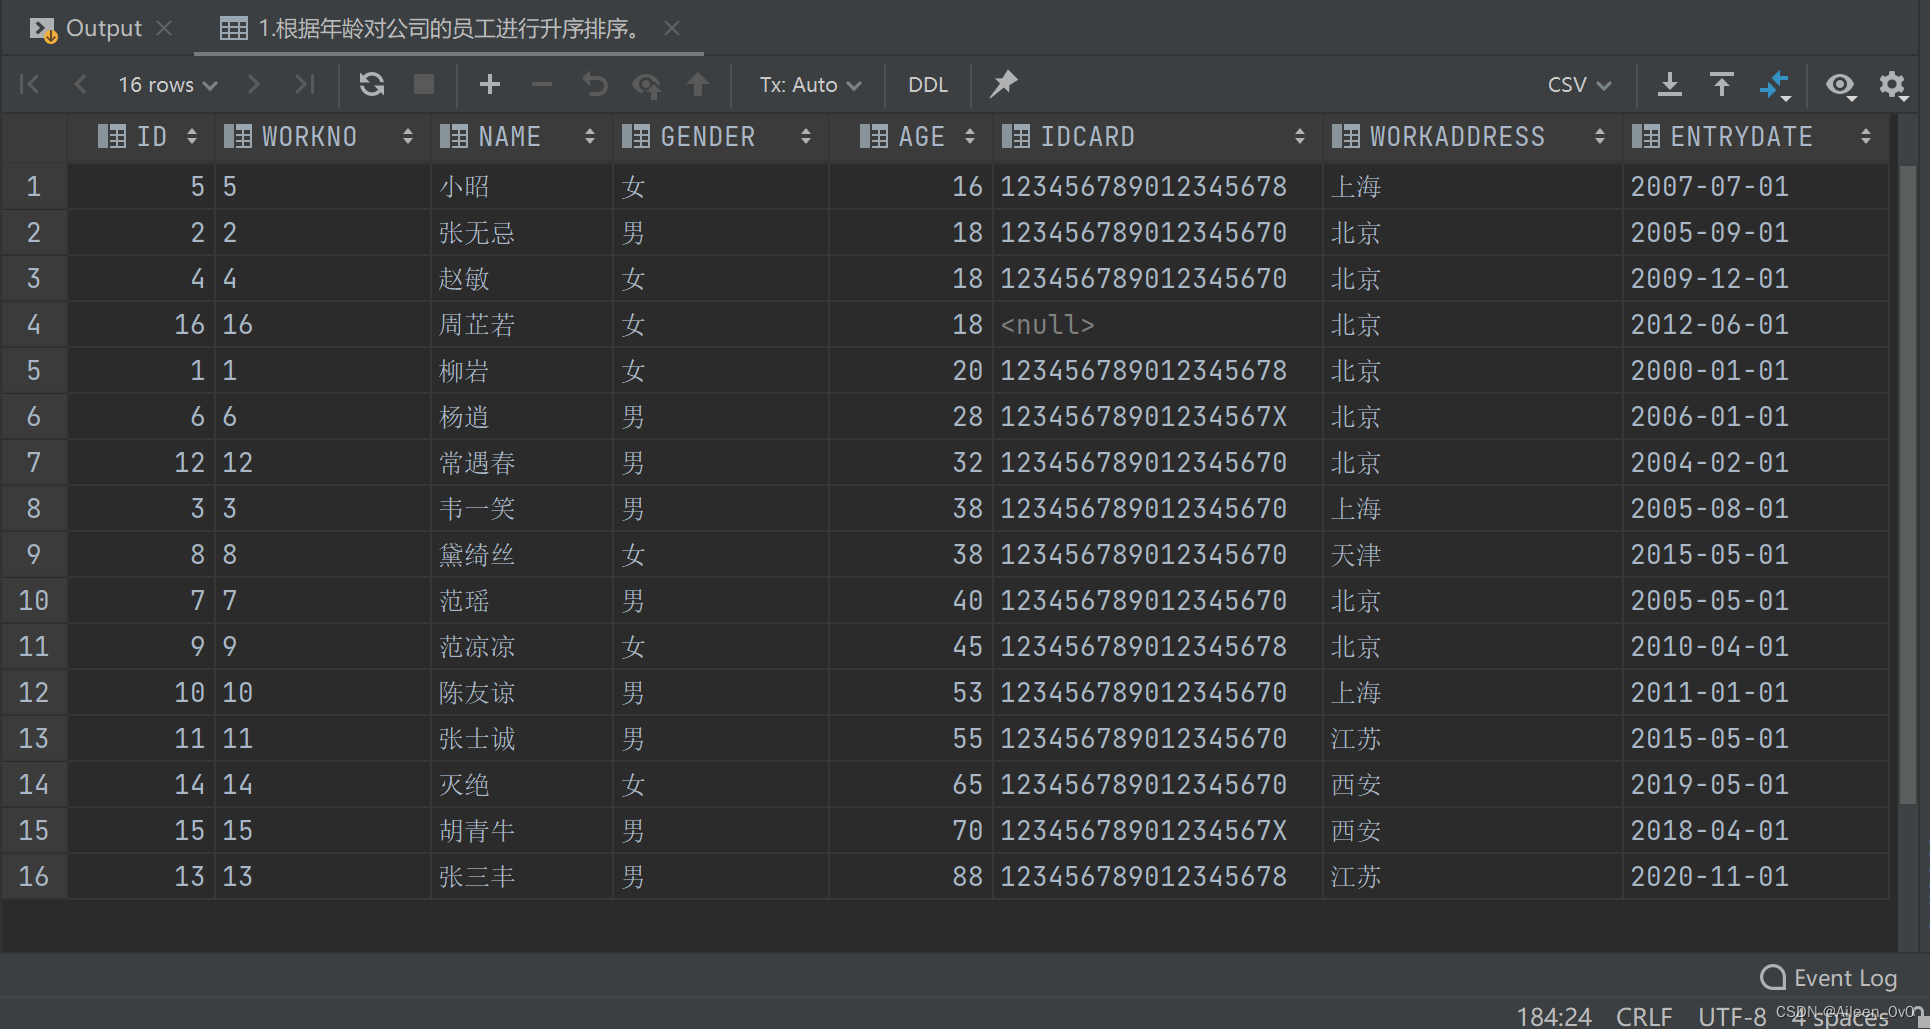Open the Event Log
The width and height of the screenshot is (1930, 1029).
[1829, 978]
